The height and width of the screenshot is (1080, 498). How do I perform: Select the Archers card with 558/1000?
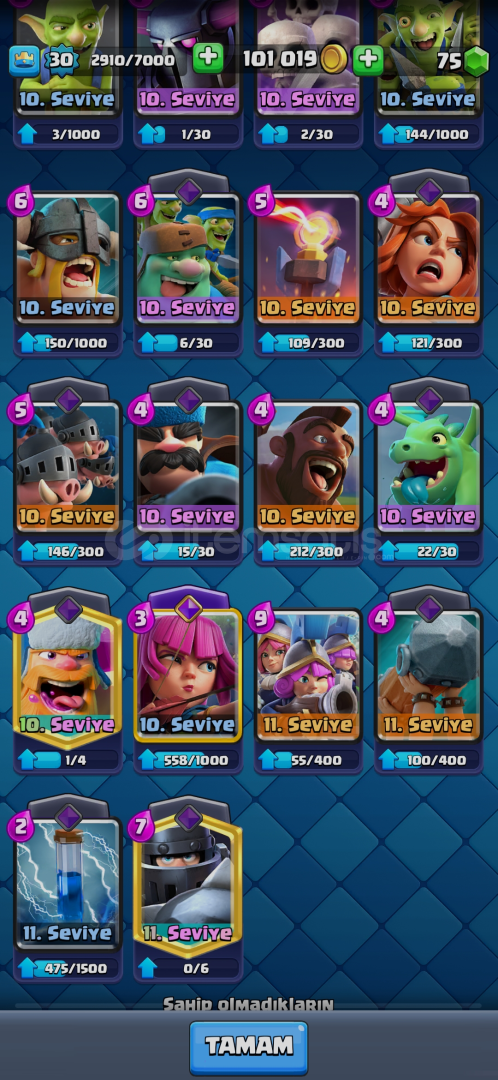[188, 675]
